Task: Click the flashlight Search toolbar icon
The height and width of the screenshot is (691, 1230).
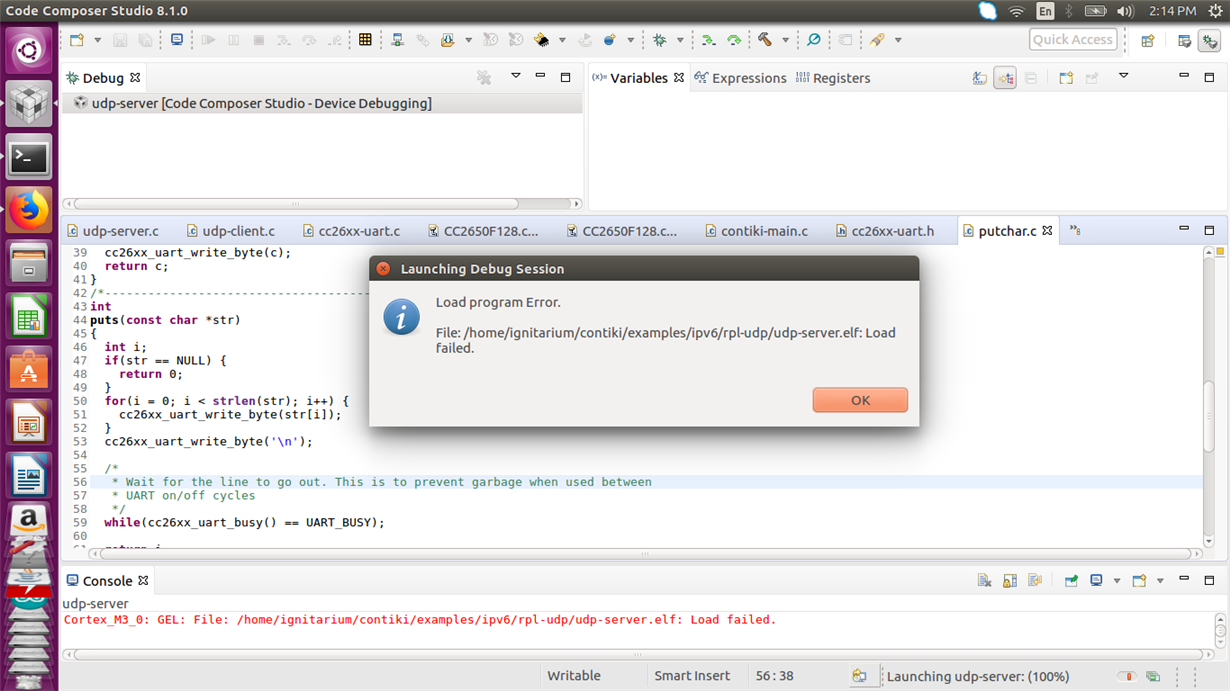Action: point(877,40)
